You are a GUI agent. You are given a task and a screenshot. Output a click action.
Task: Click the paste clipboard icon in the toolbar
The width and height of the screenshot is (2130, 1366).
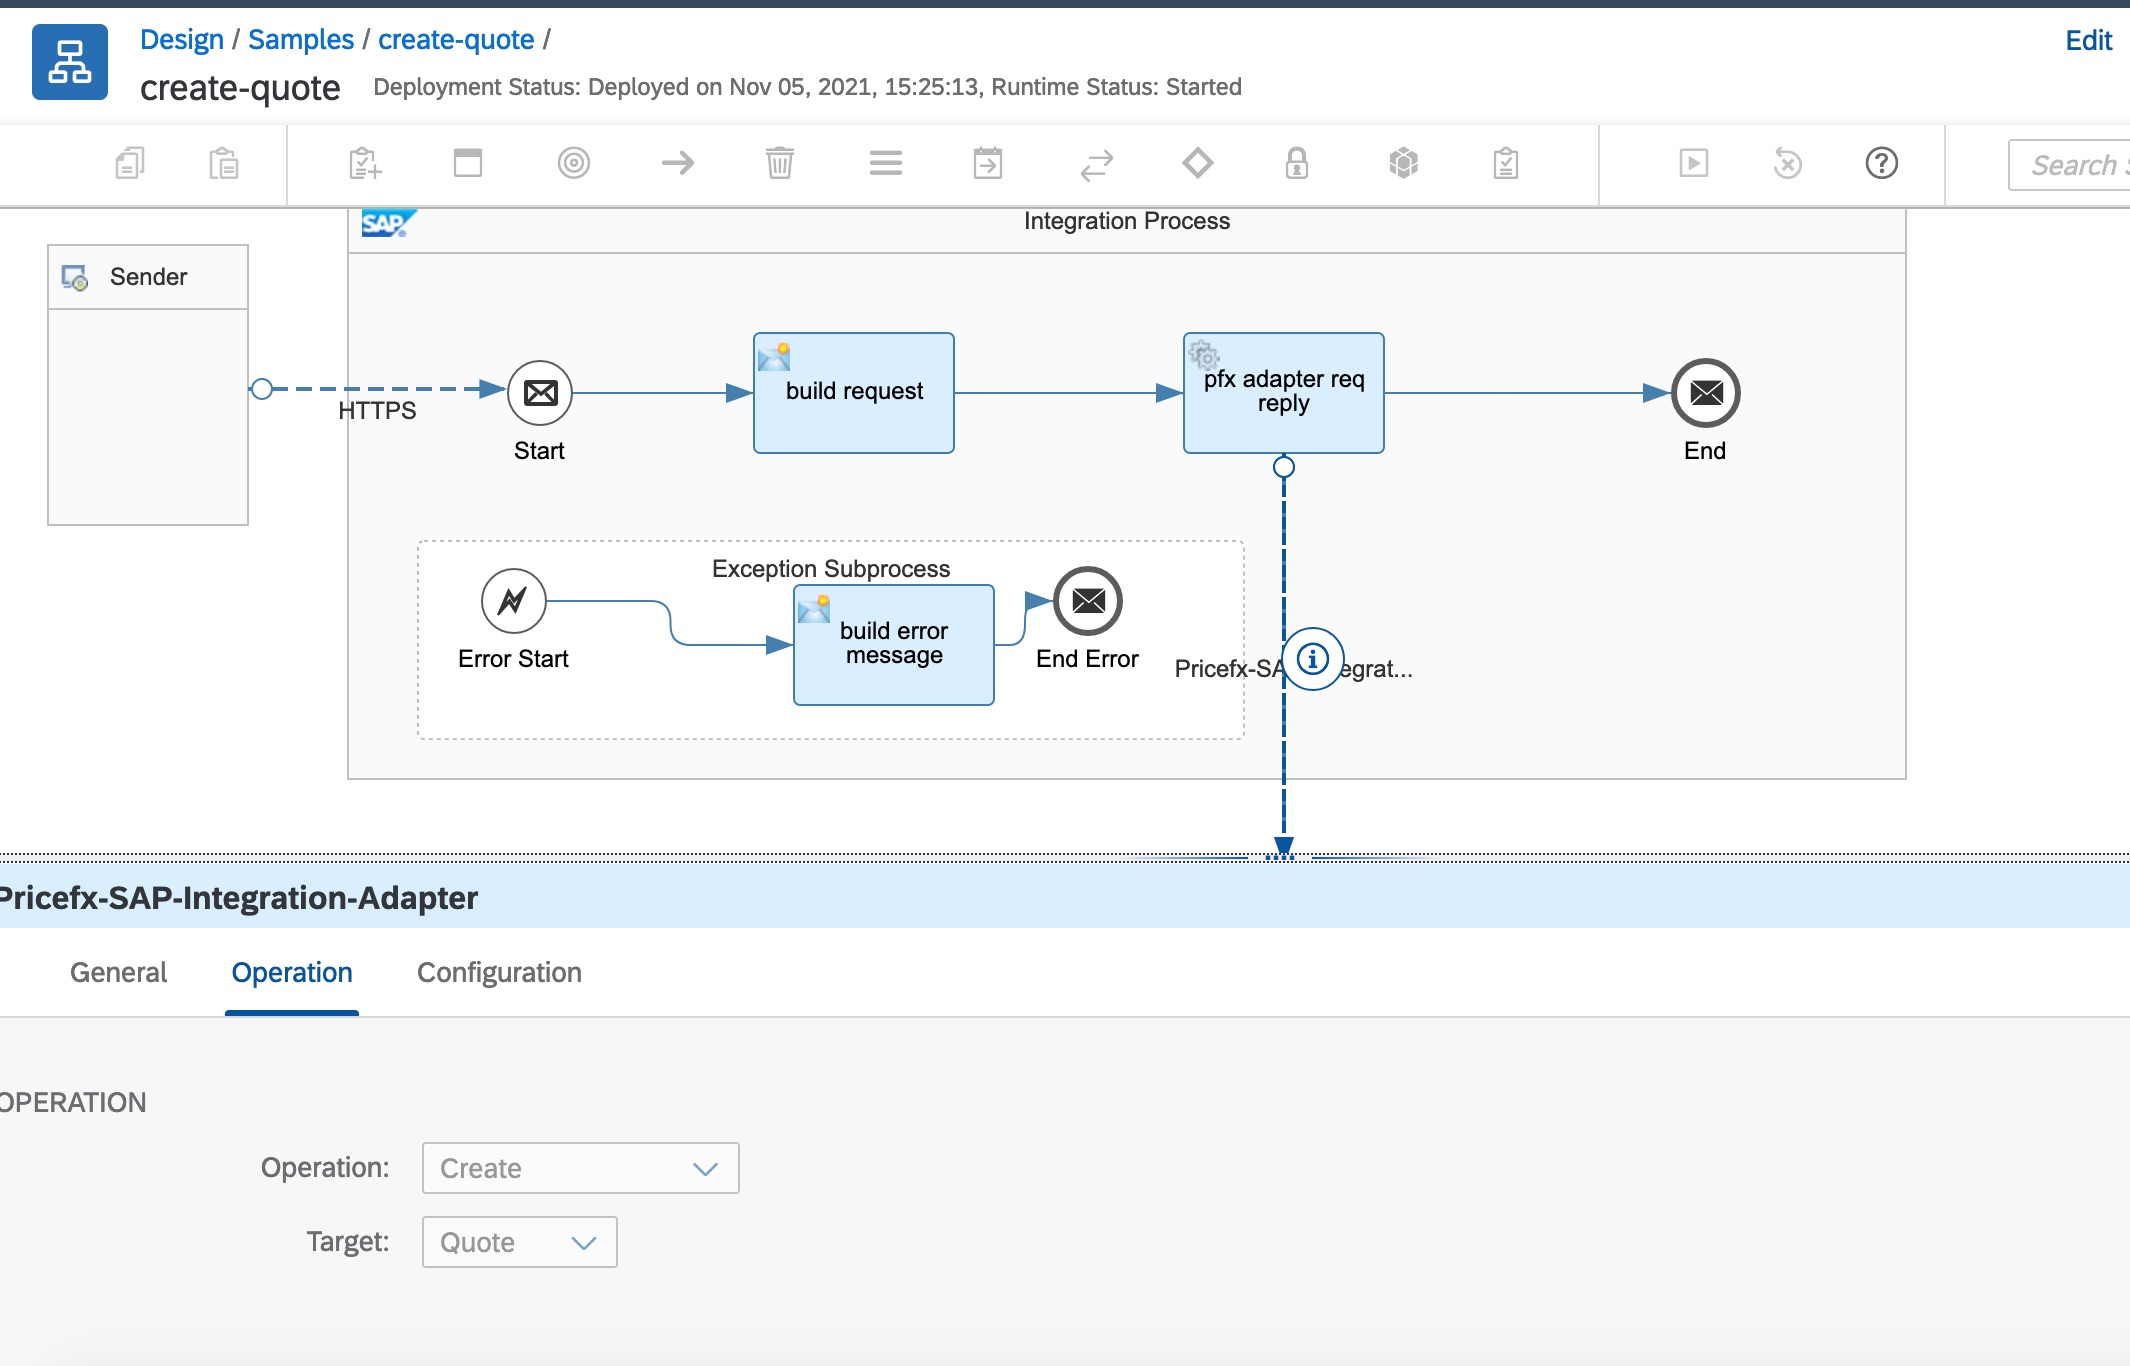click(x=223, y=163)
